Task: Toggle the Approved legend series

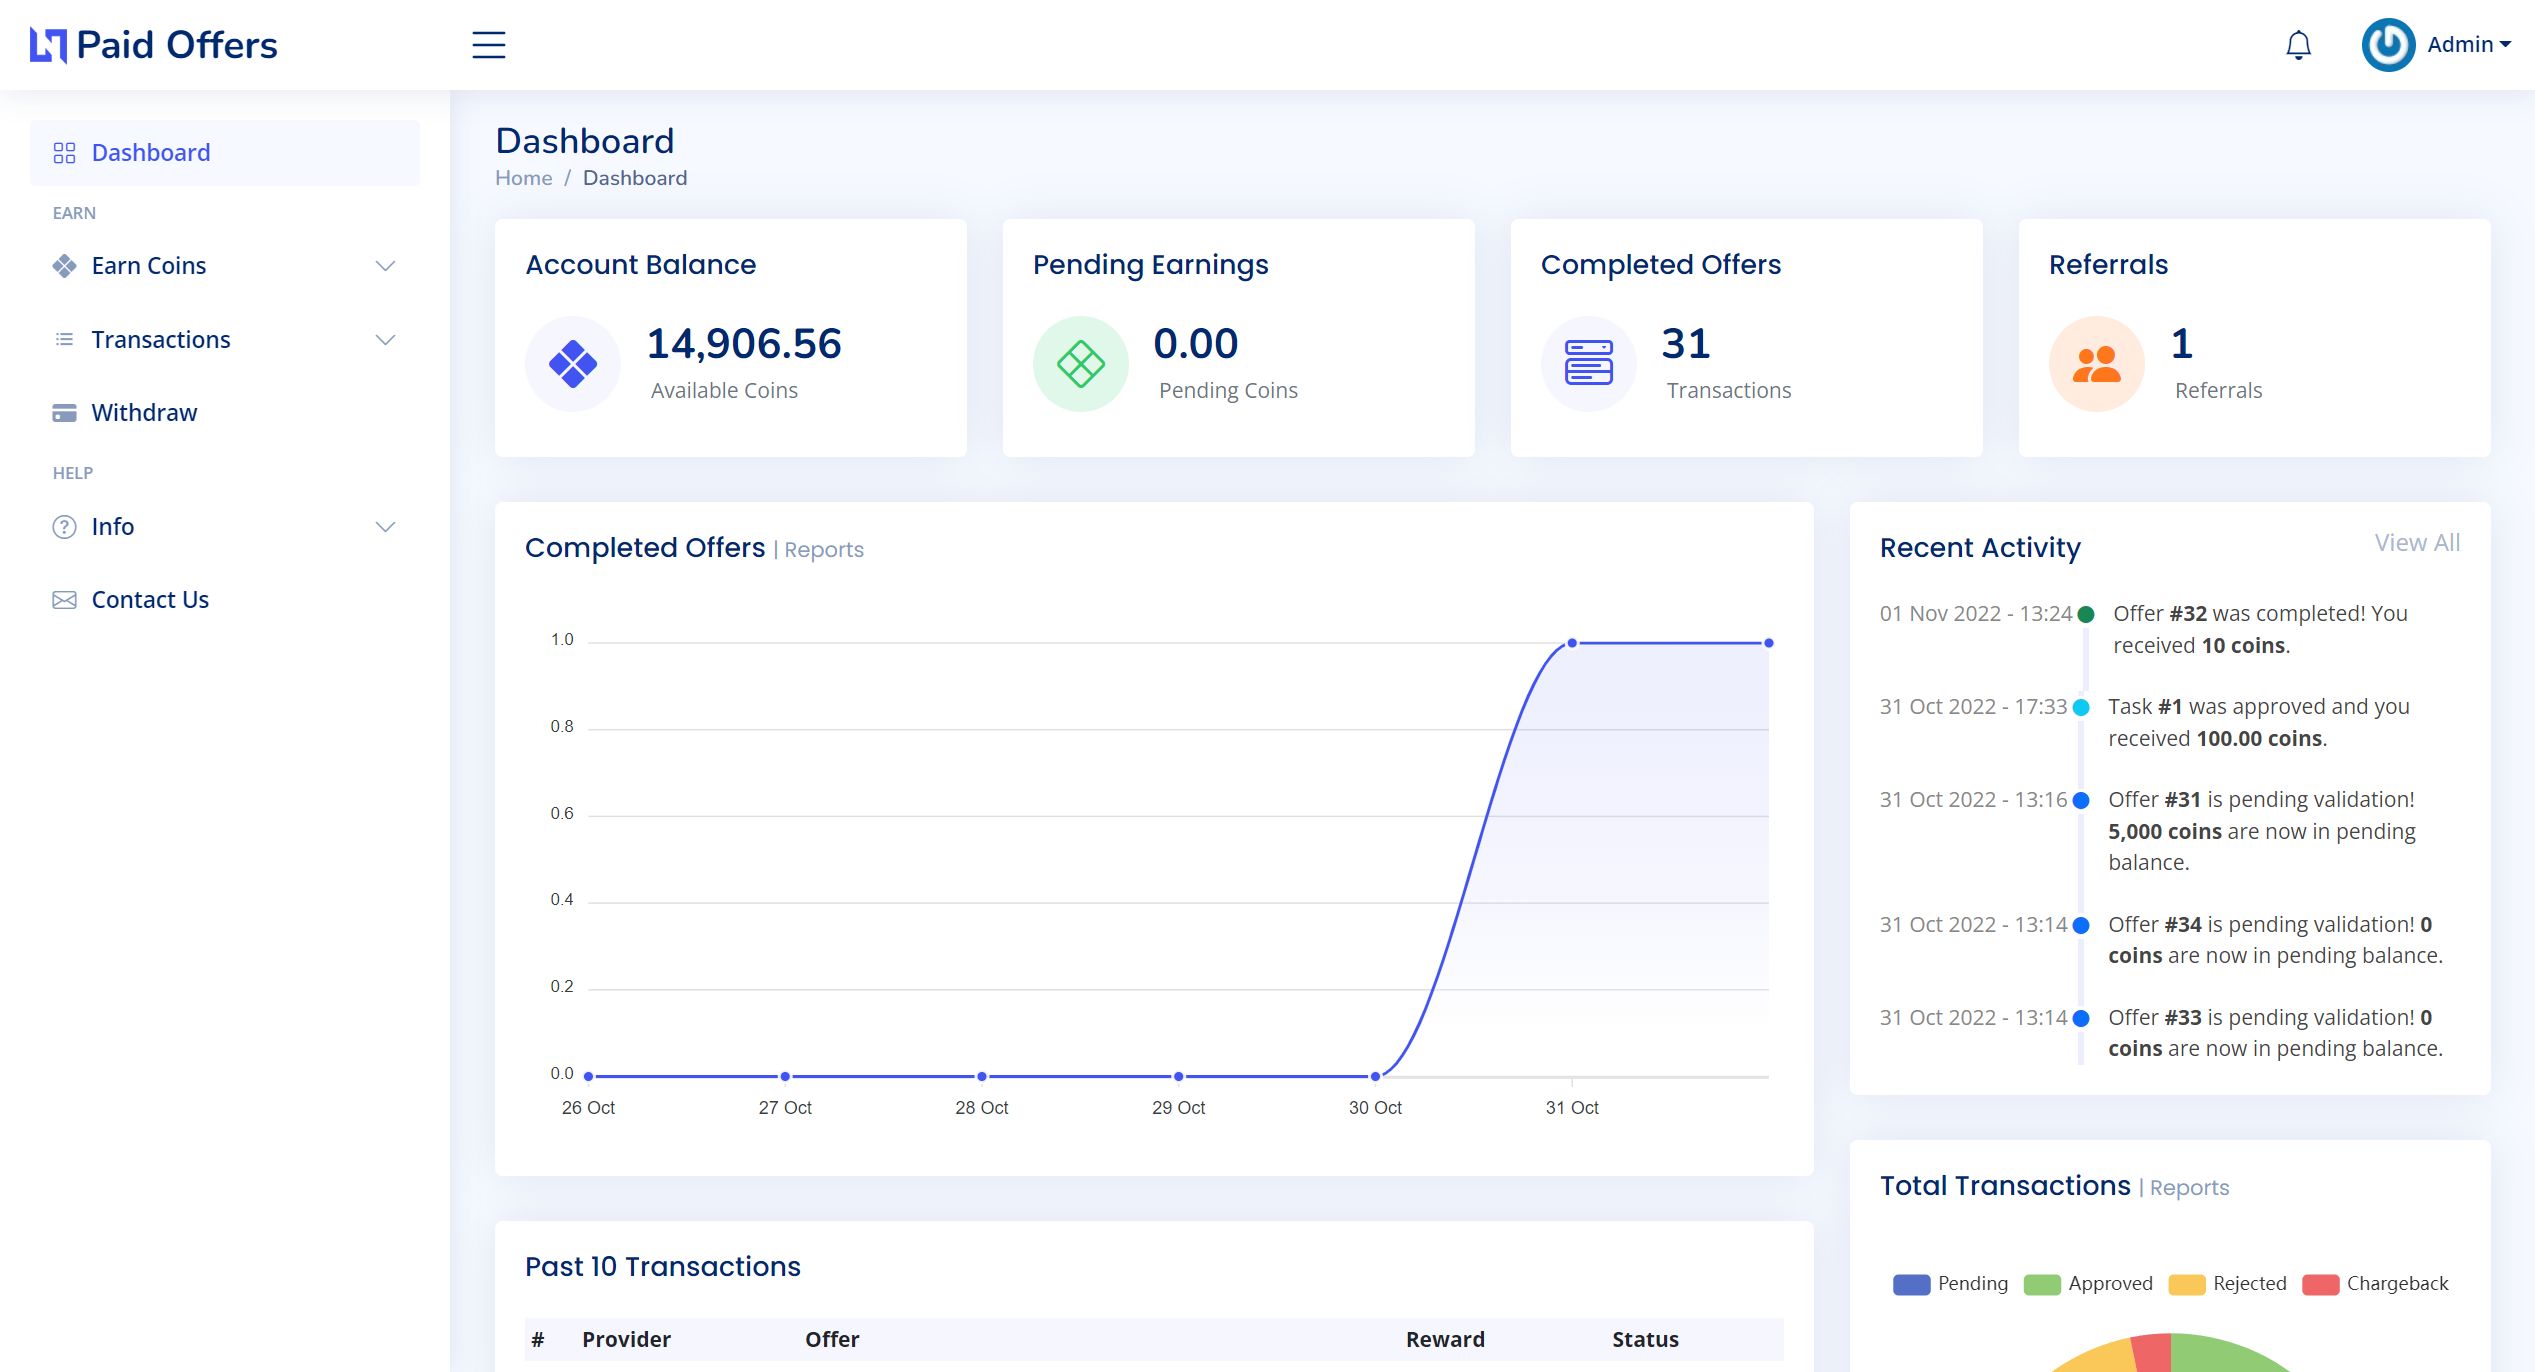Action: click(2088, 1284)
